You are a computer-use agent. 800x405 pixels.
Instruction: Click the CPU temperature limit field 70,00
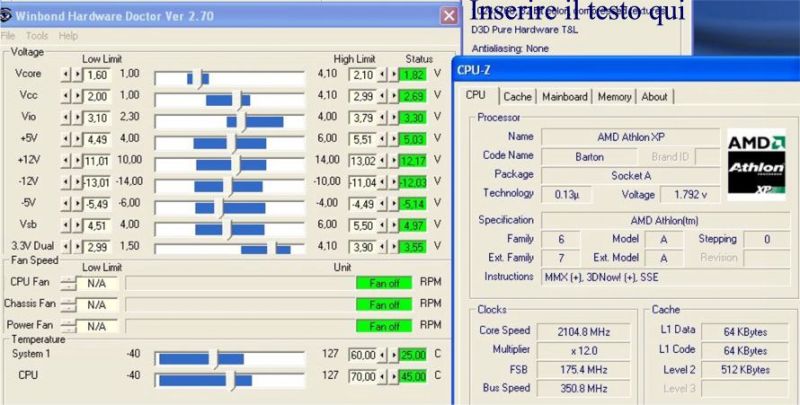point(363,377)
